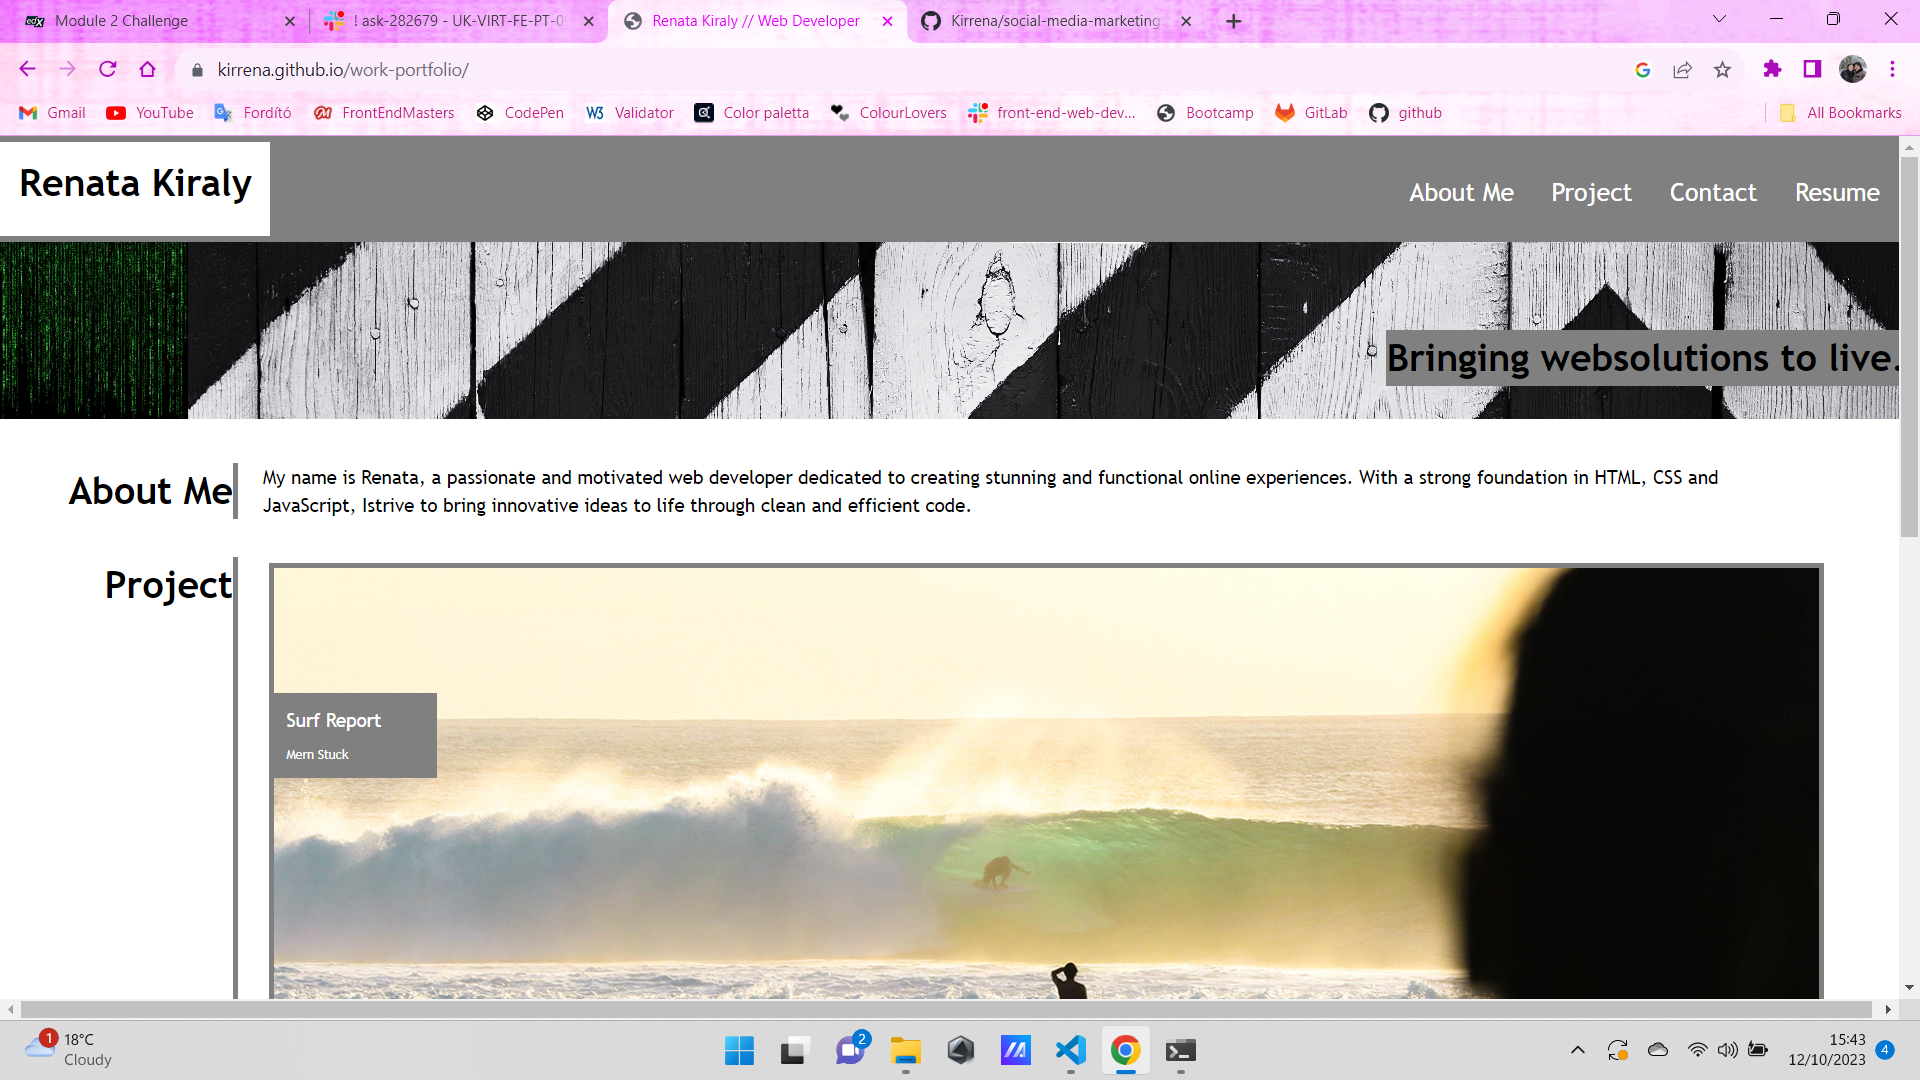Screen dimensions: 1920x1080
Task: Switch to the Module 2 Challenge tab
Action: point(121,21)
